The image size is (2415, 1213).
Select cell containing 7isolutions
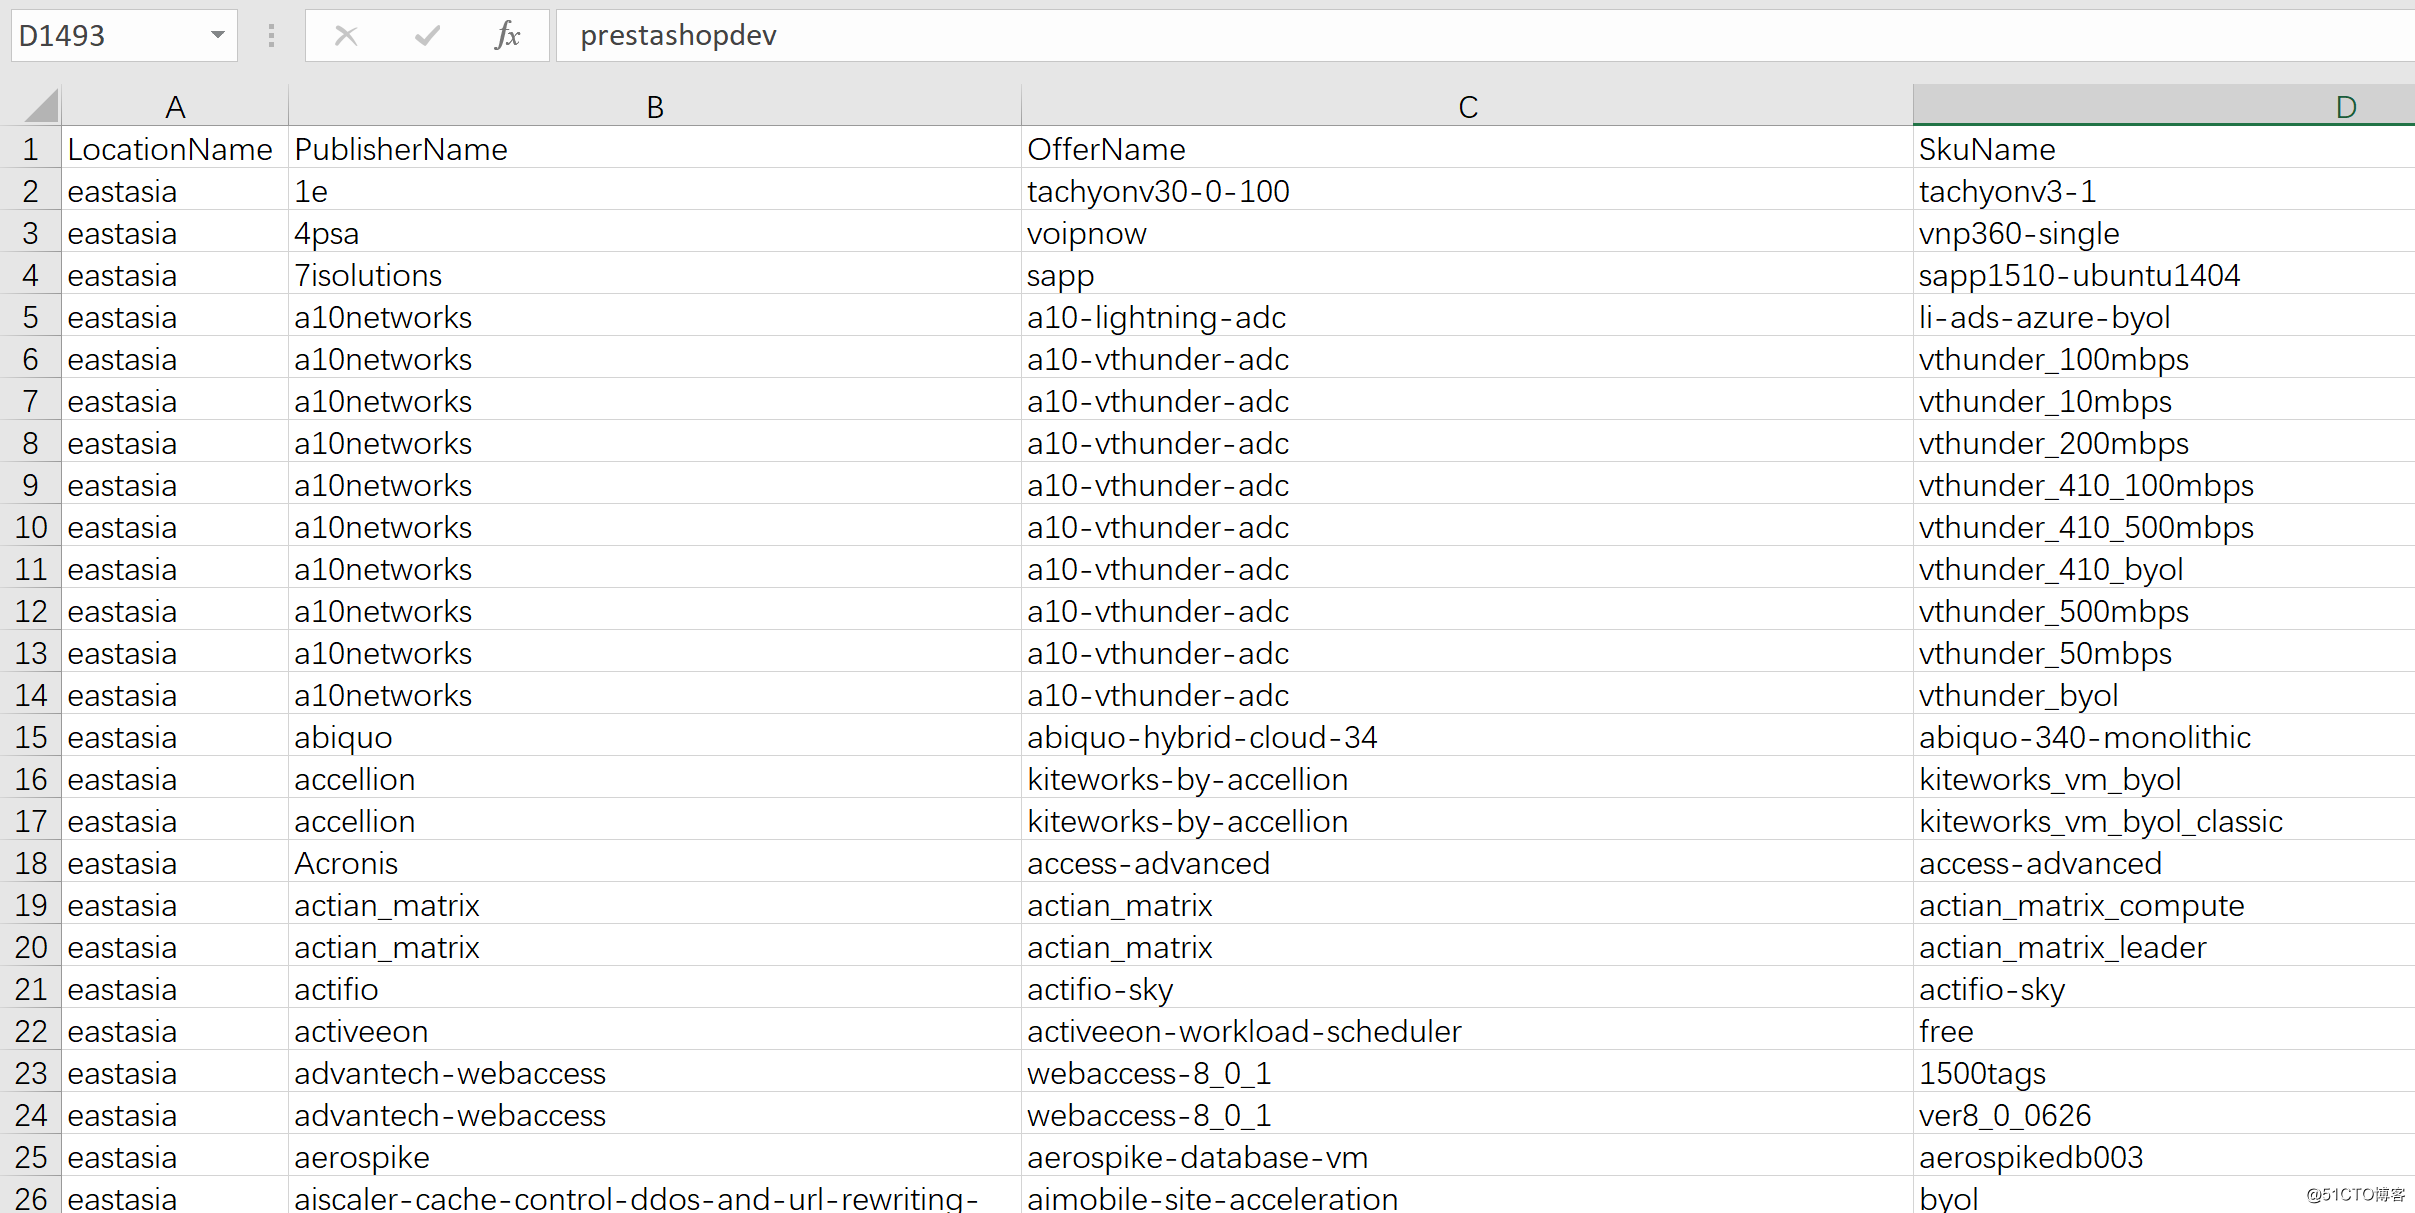[x=655, y=275]
